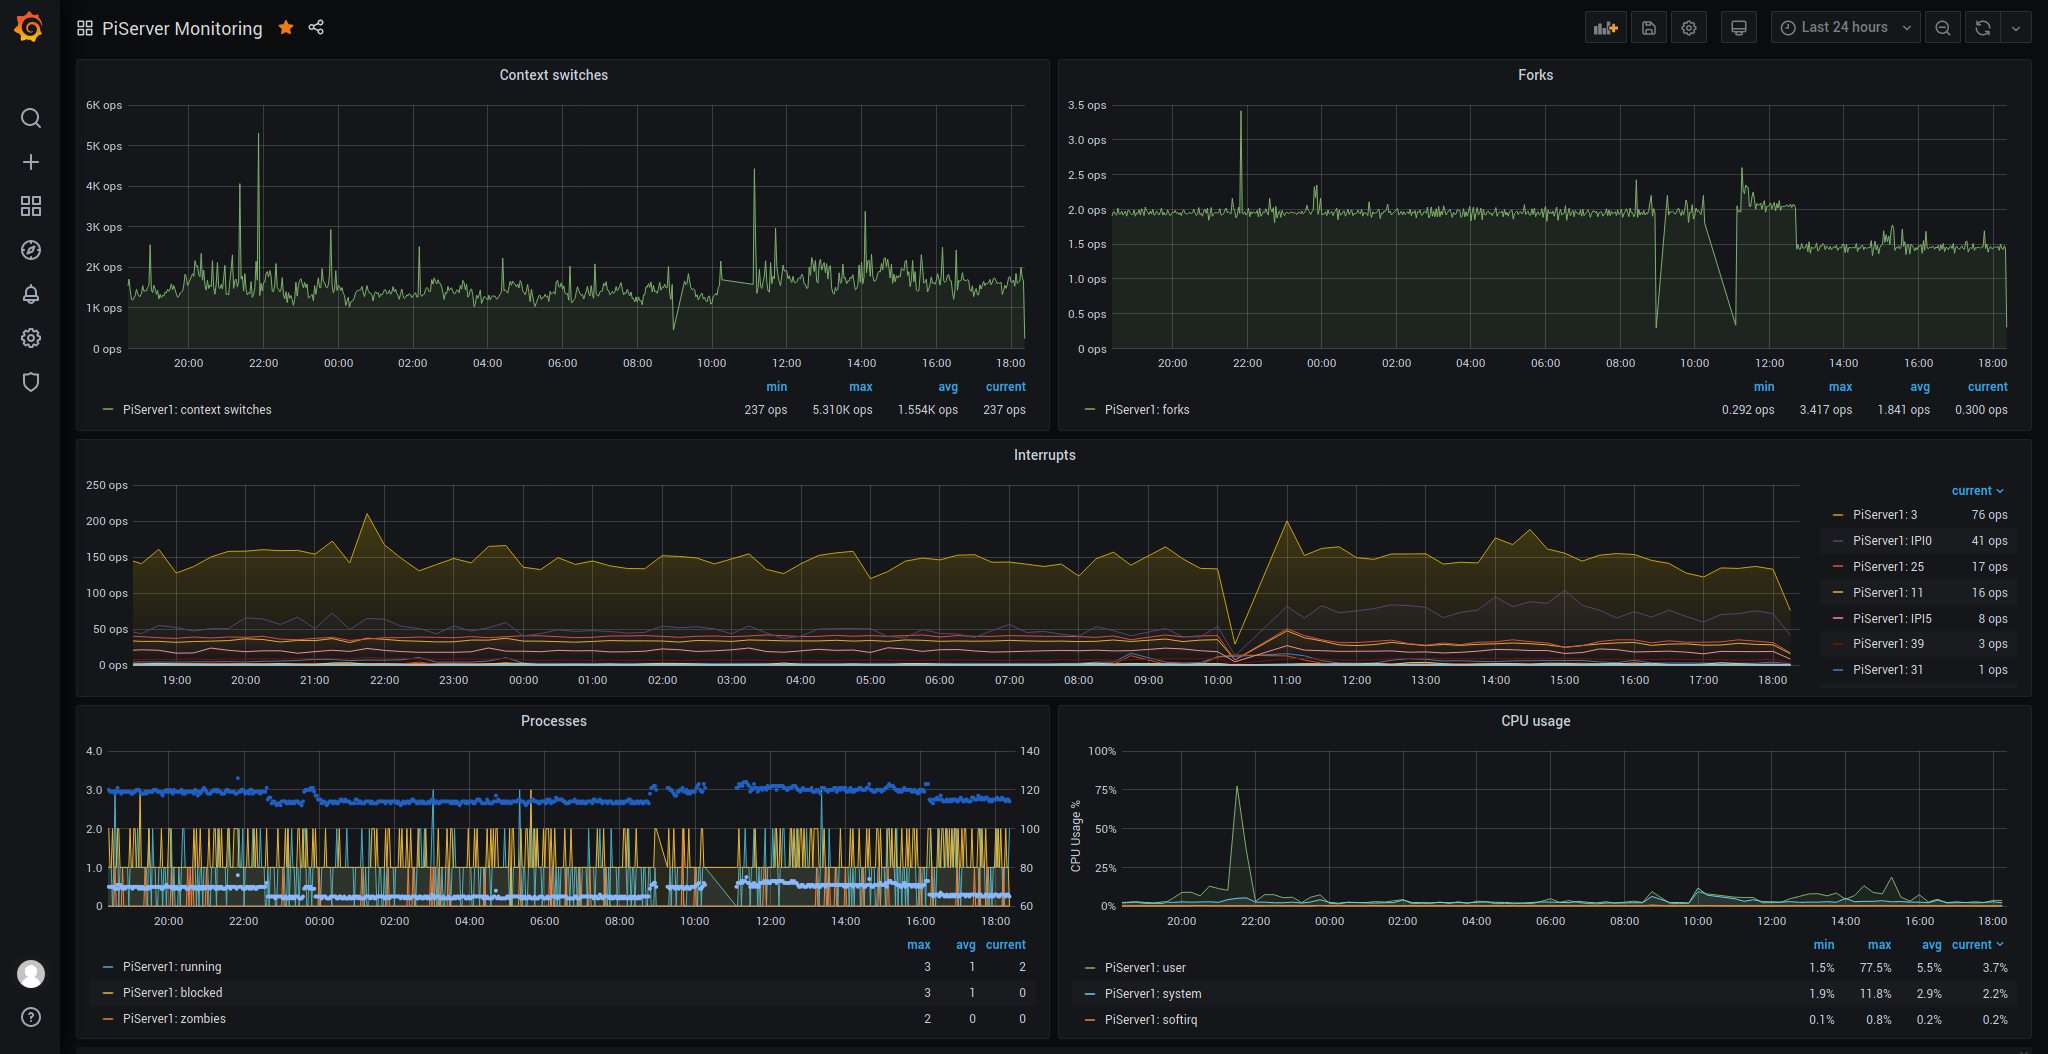Click the max column header in Forks legend
2048x1054 pixels.
tap(1840, 387)
